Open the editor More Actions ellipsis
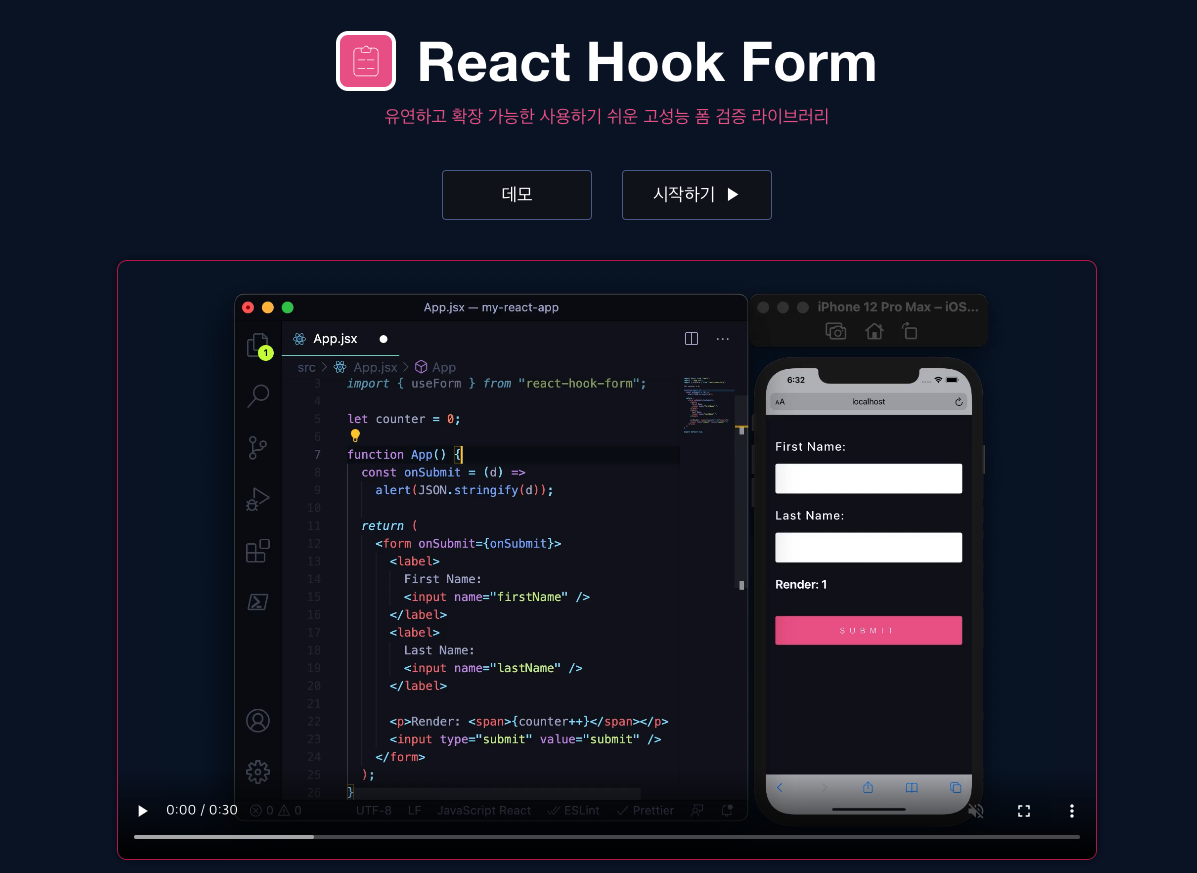Viewport: 1197px width, 873px height. coord(722,339)
